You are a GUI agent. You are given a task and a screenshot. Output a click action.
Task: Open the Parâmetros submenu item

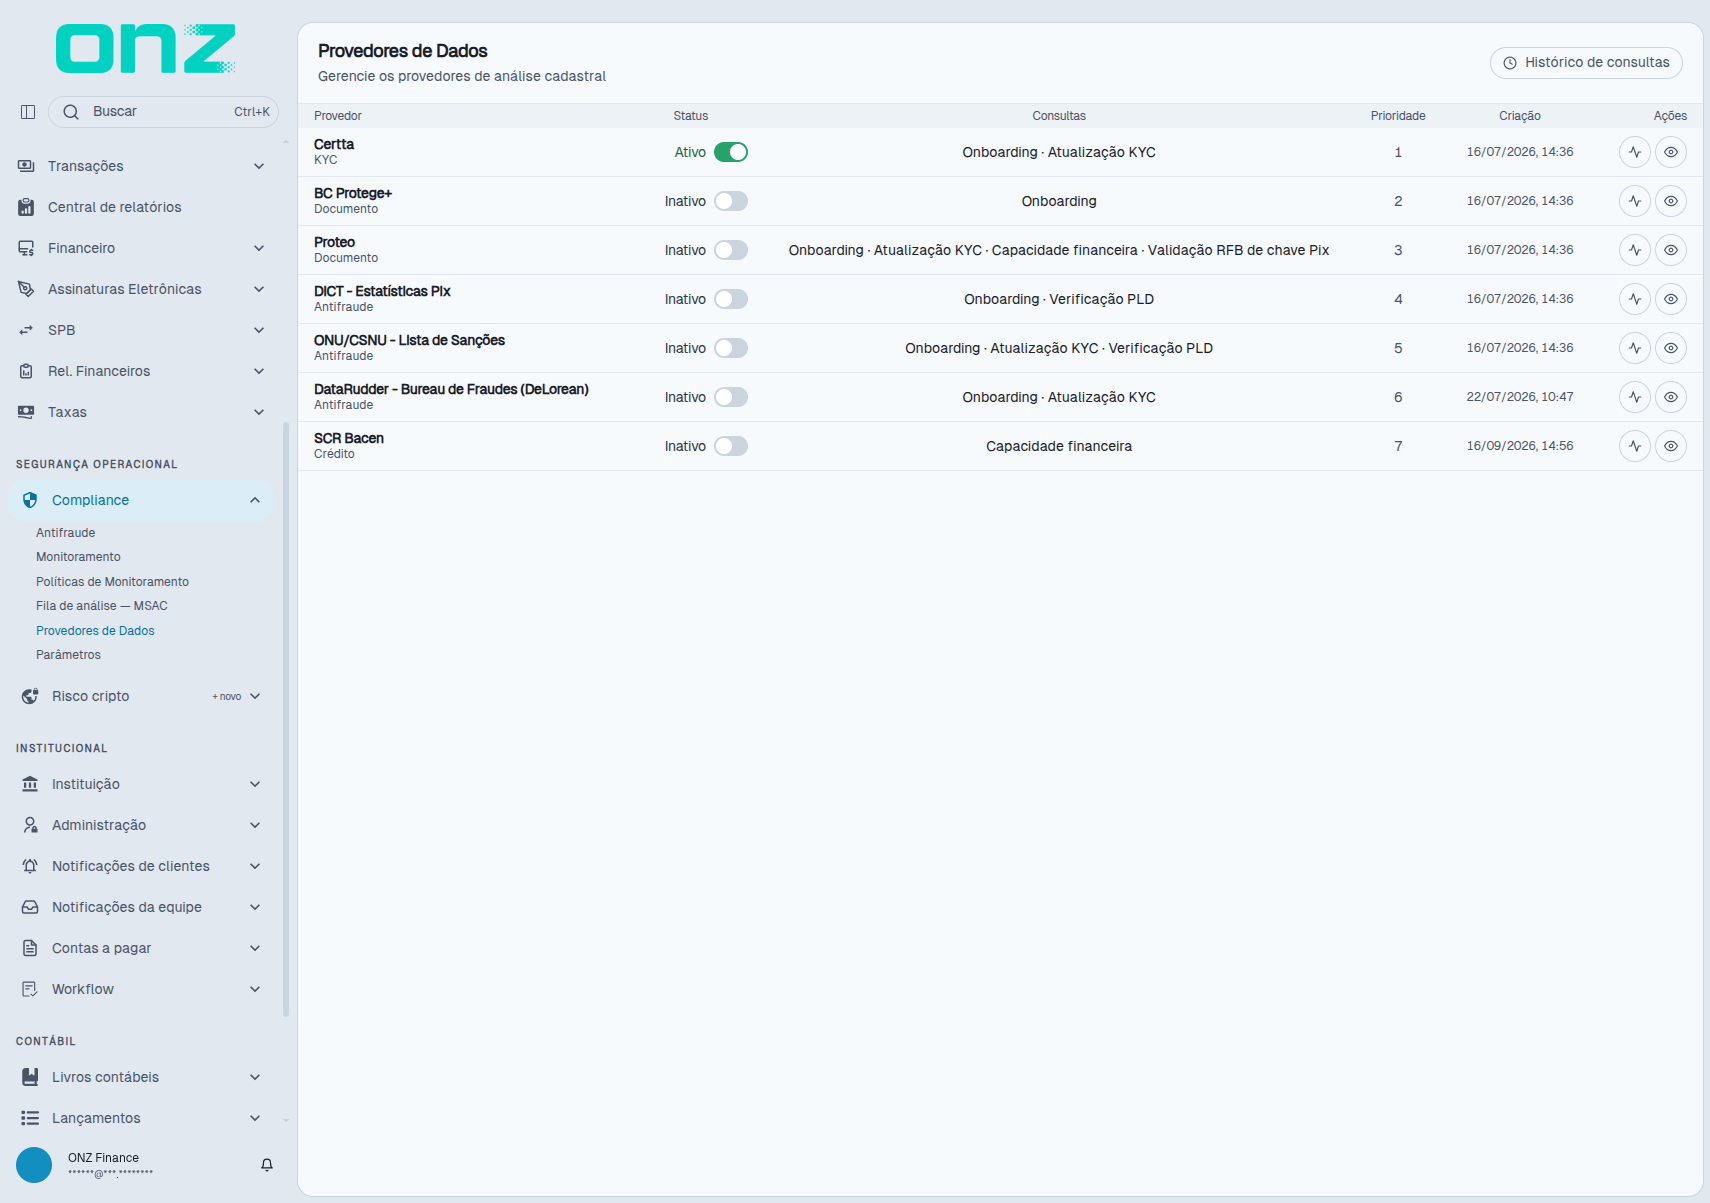click(68, 655)
